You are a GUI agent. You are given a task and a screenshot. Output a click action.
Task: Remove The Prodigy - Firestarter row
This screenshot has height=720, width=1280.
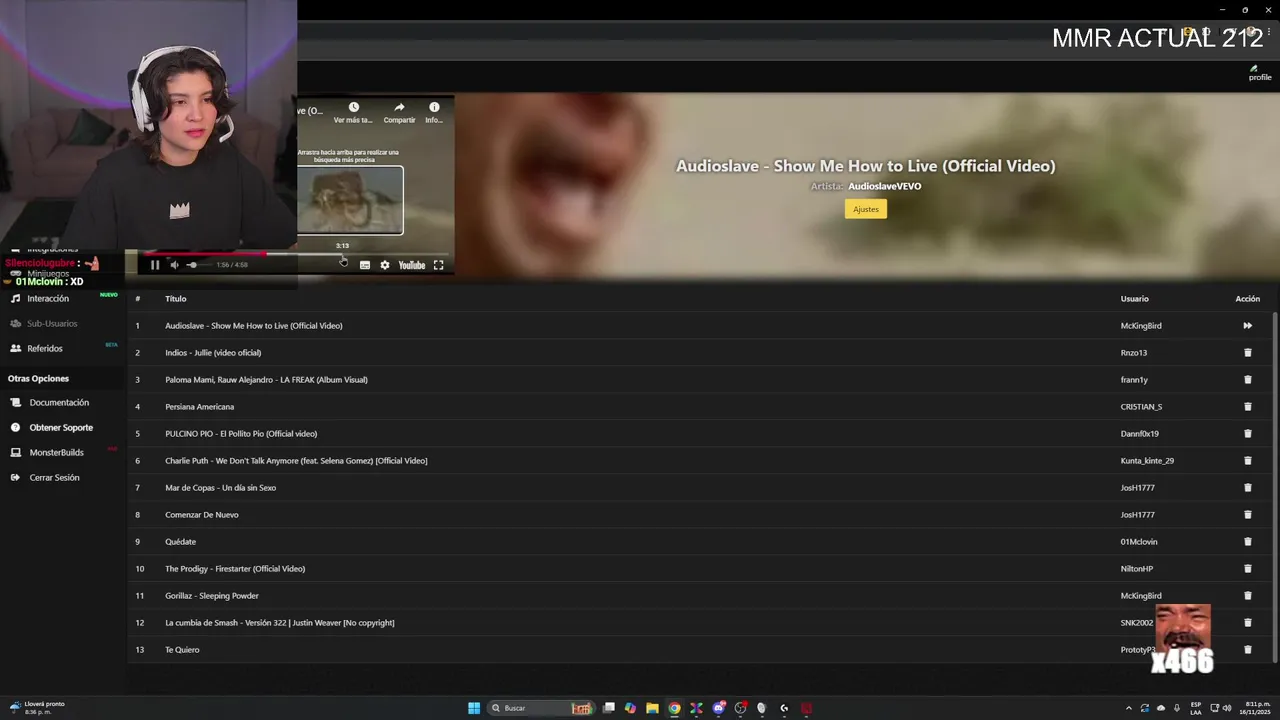tap(1247, 568)
